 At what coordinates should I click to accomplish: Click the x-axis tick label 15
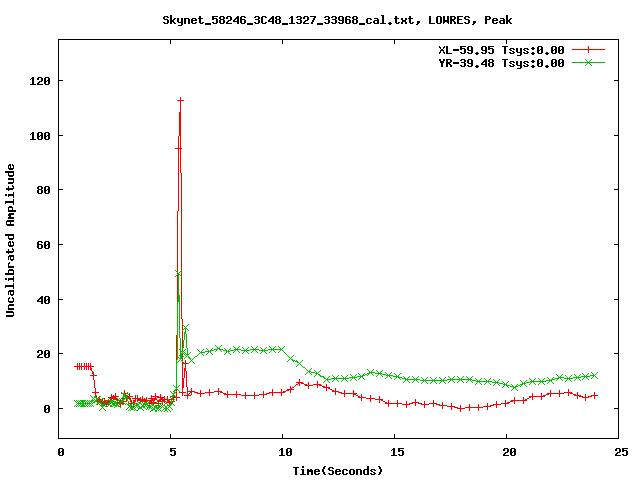point(397,452)
